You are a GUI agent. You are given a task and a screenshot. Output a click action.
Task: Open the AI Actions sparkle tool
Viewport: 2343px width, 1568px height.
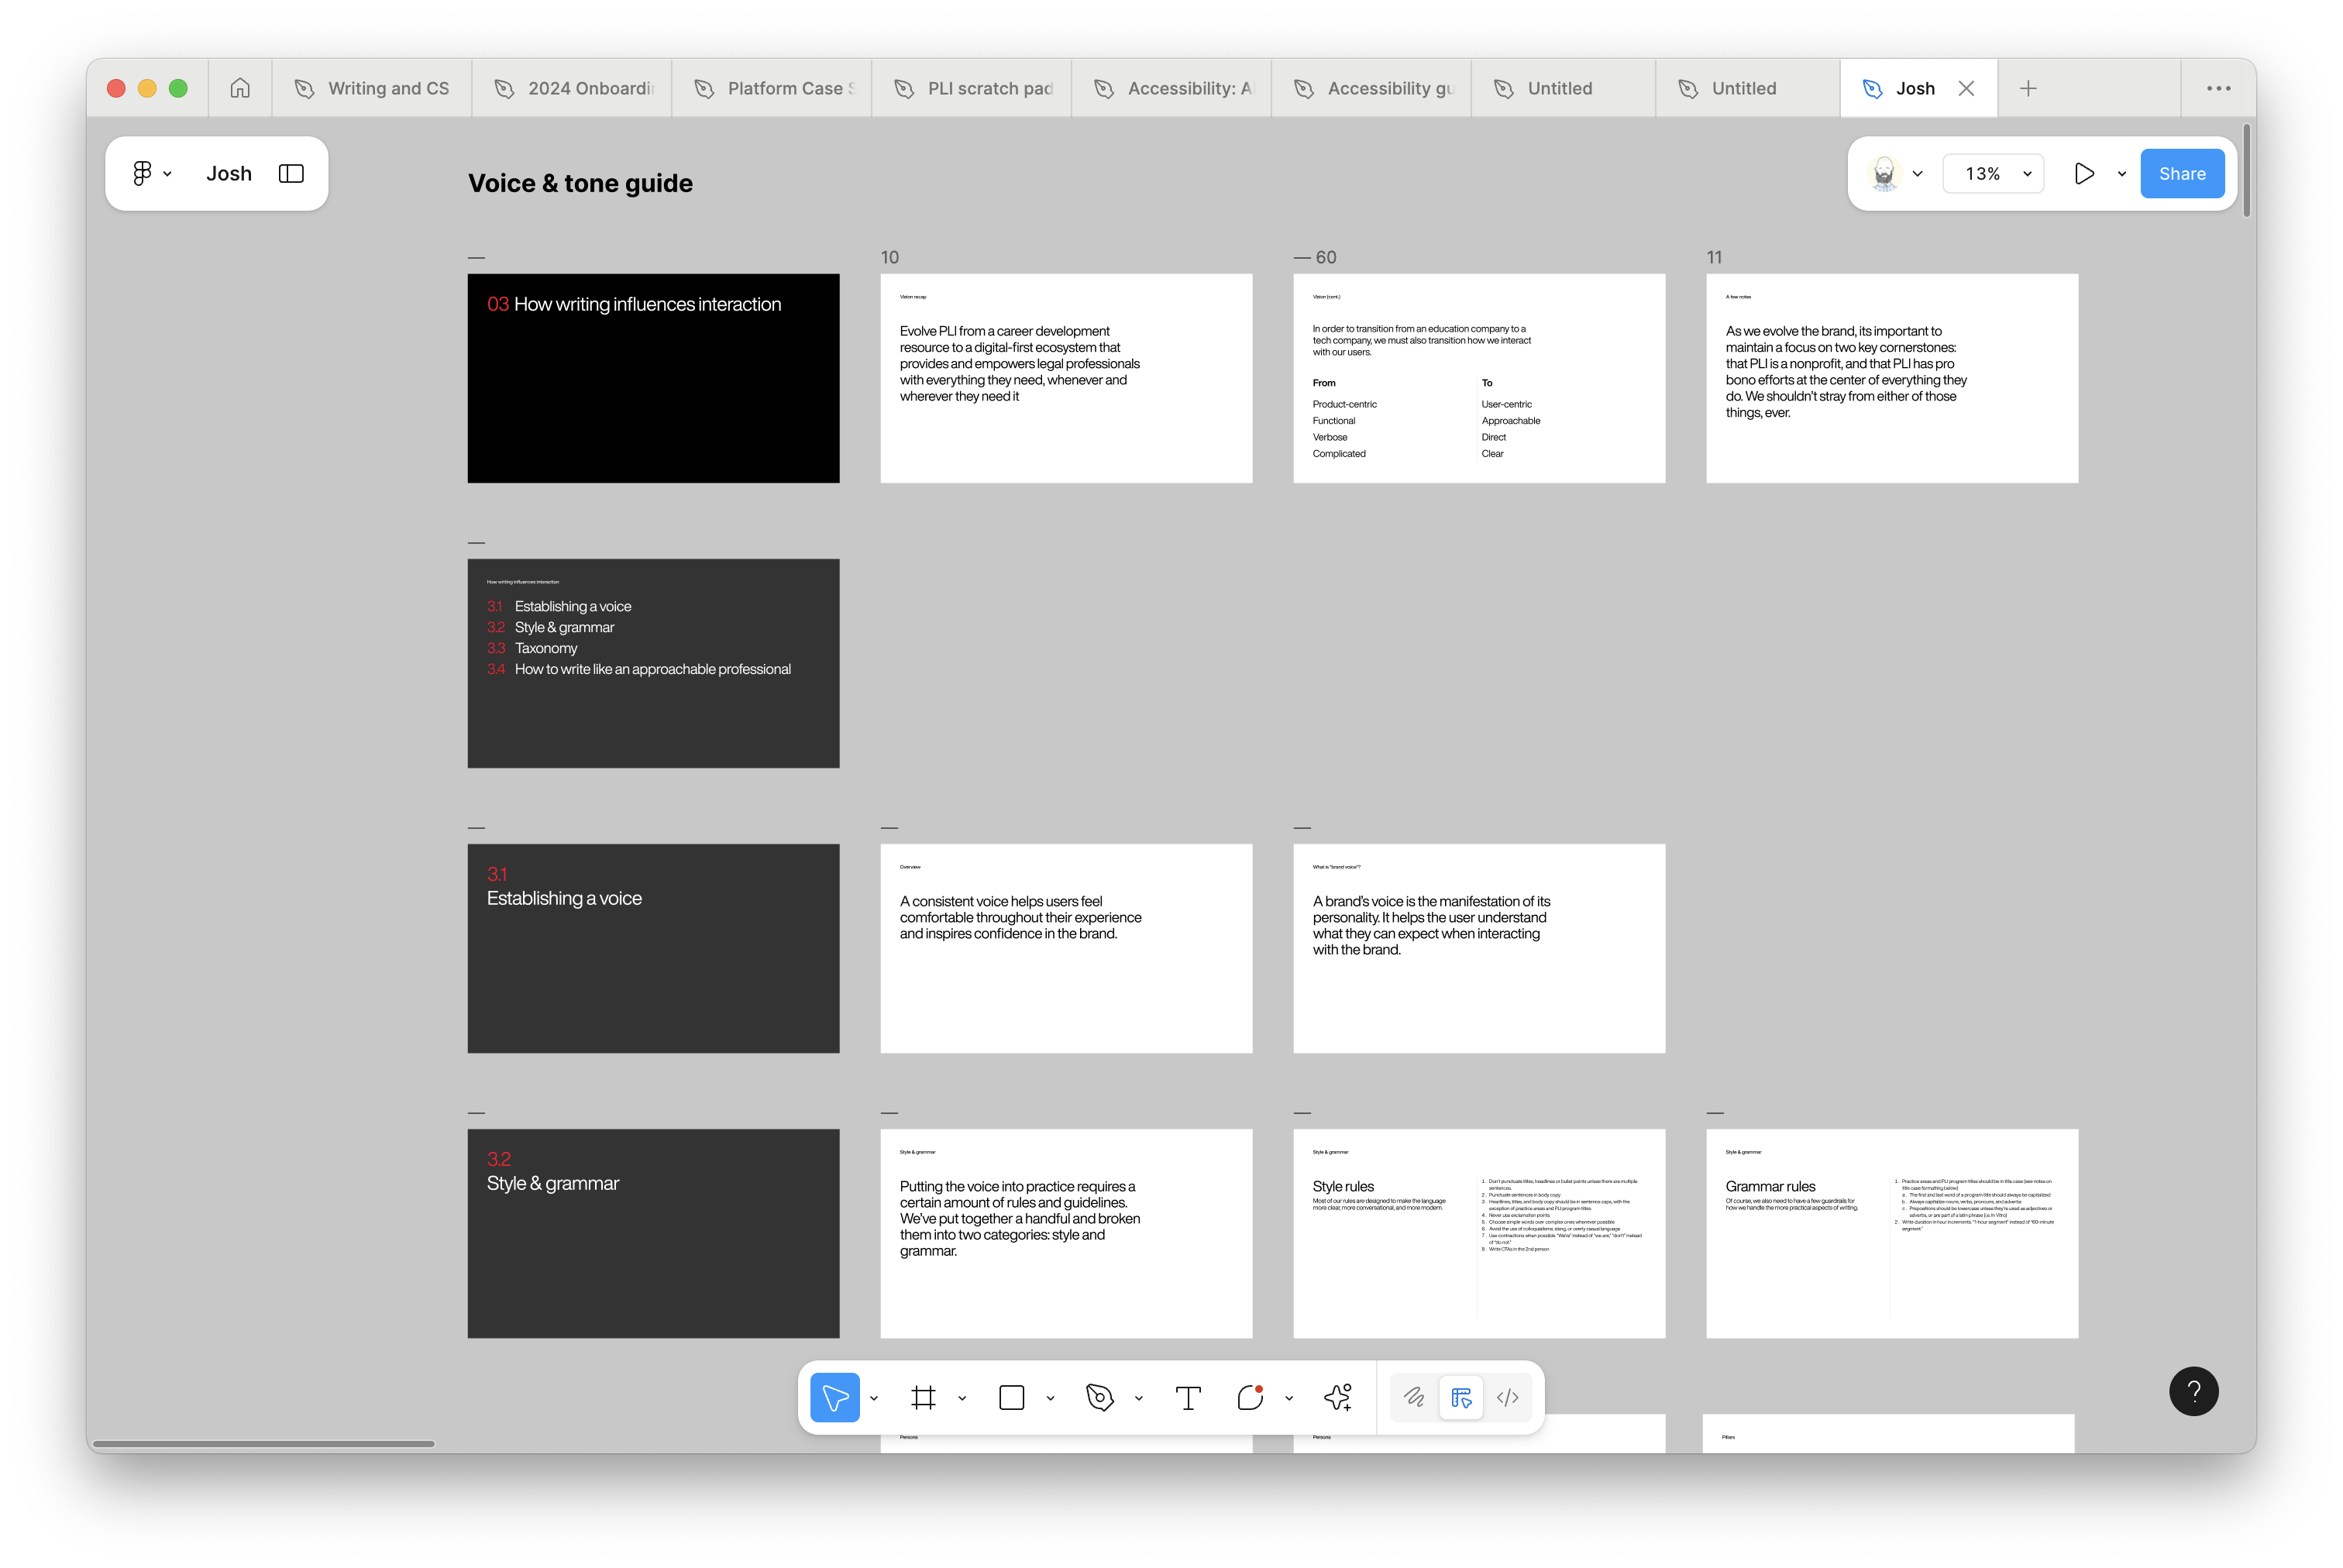click(1338, 1397)
